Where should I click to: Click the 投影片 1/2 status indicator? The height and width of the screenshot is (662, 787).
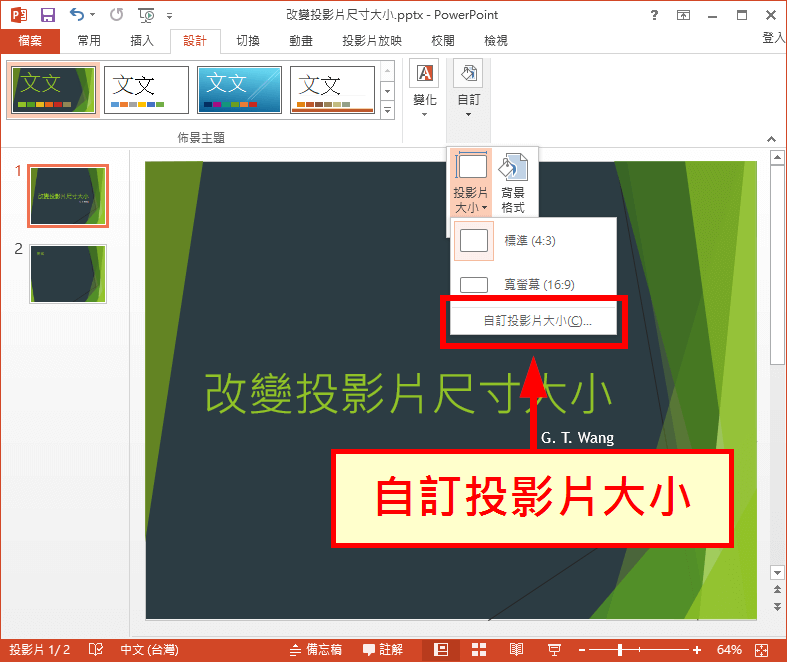coord(40,650)
